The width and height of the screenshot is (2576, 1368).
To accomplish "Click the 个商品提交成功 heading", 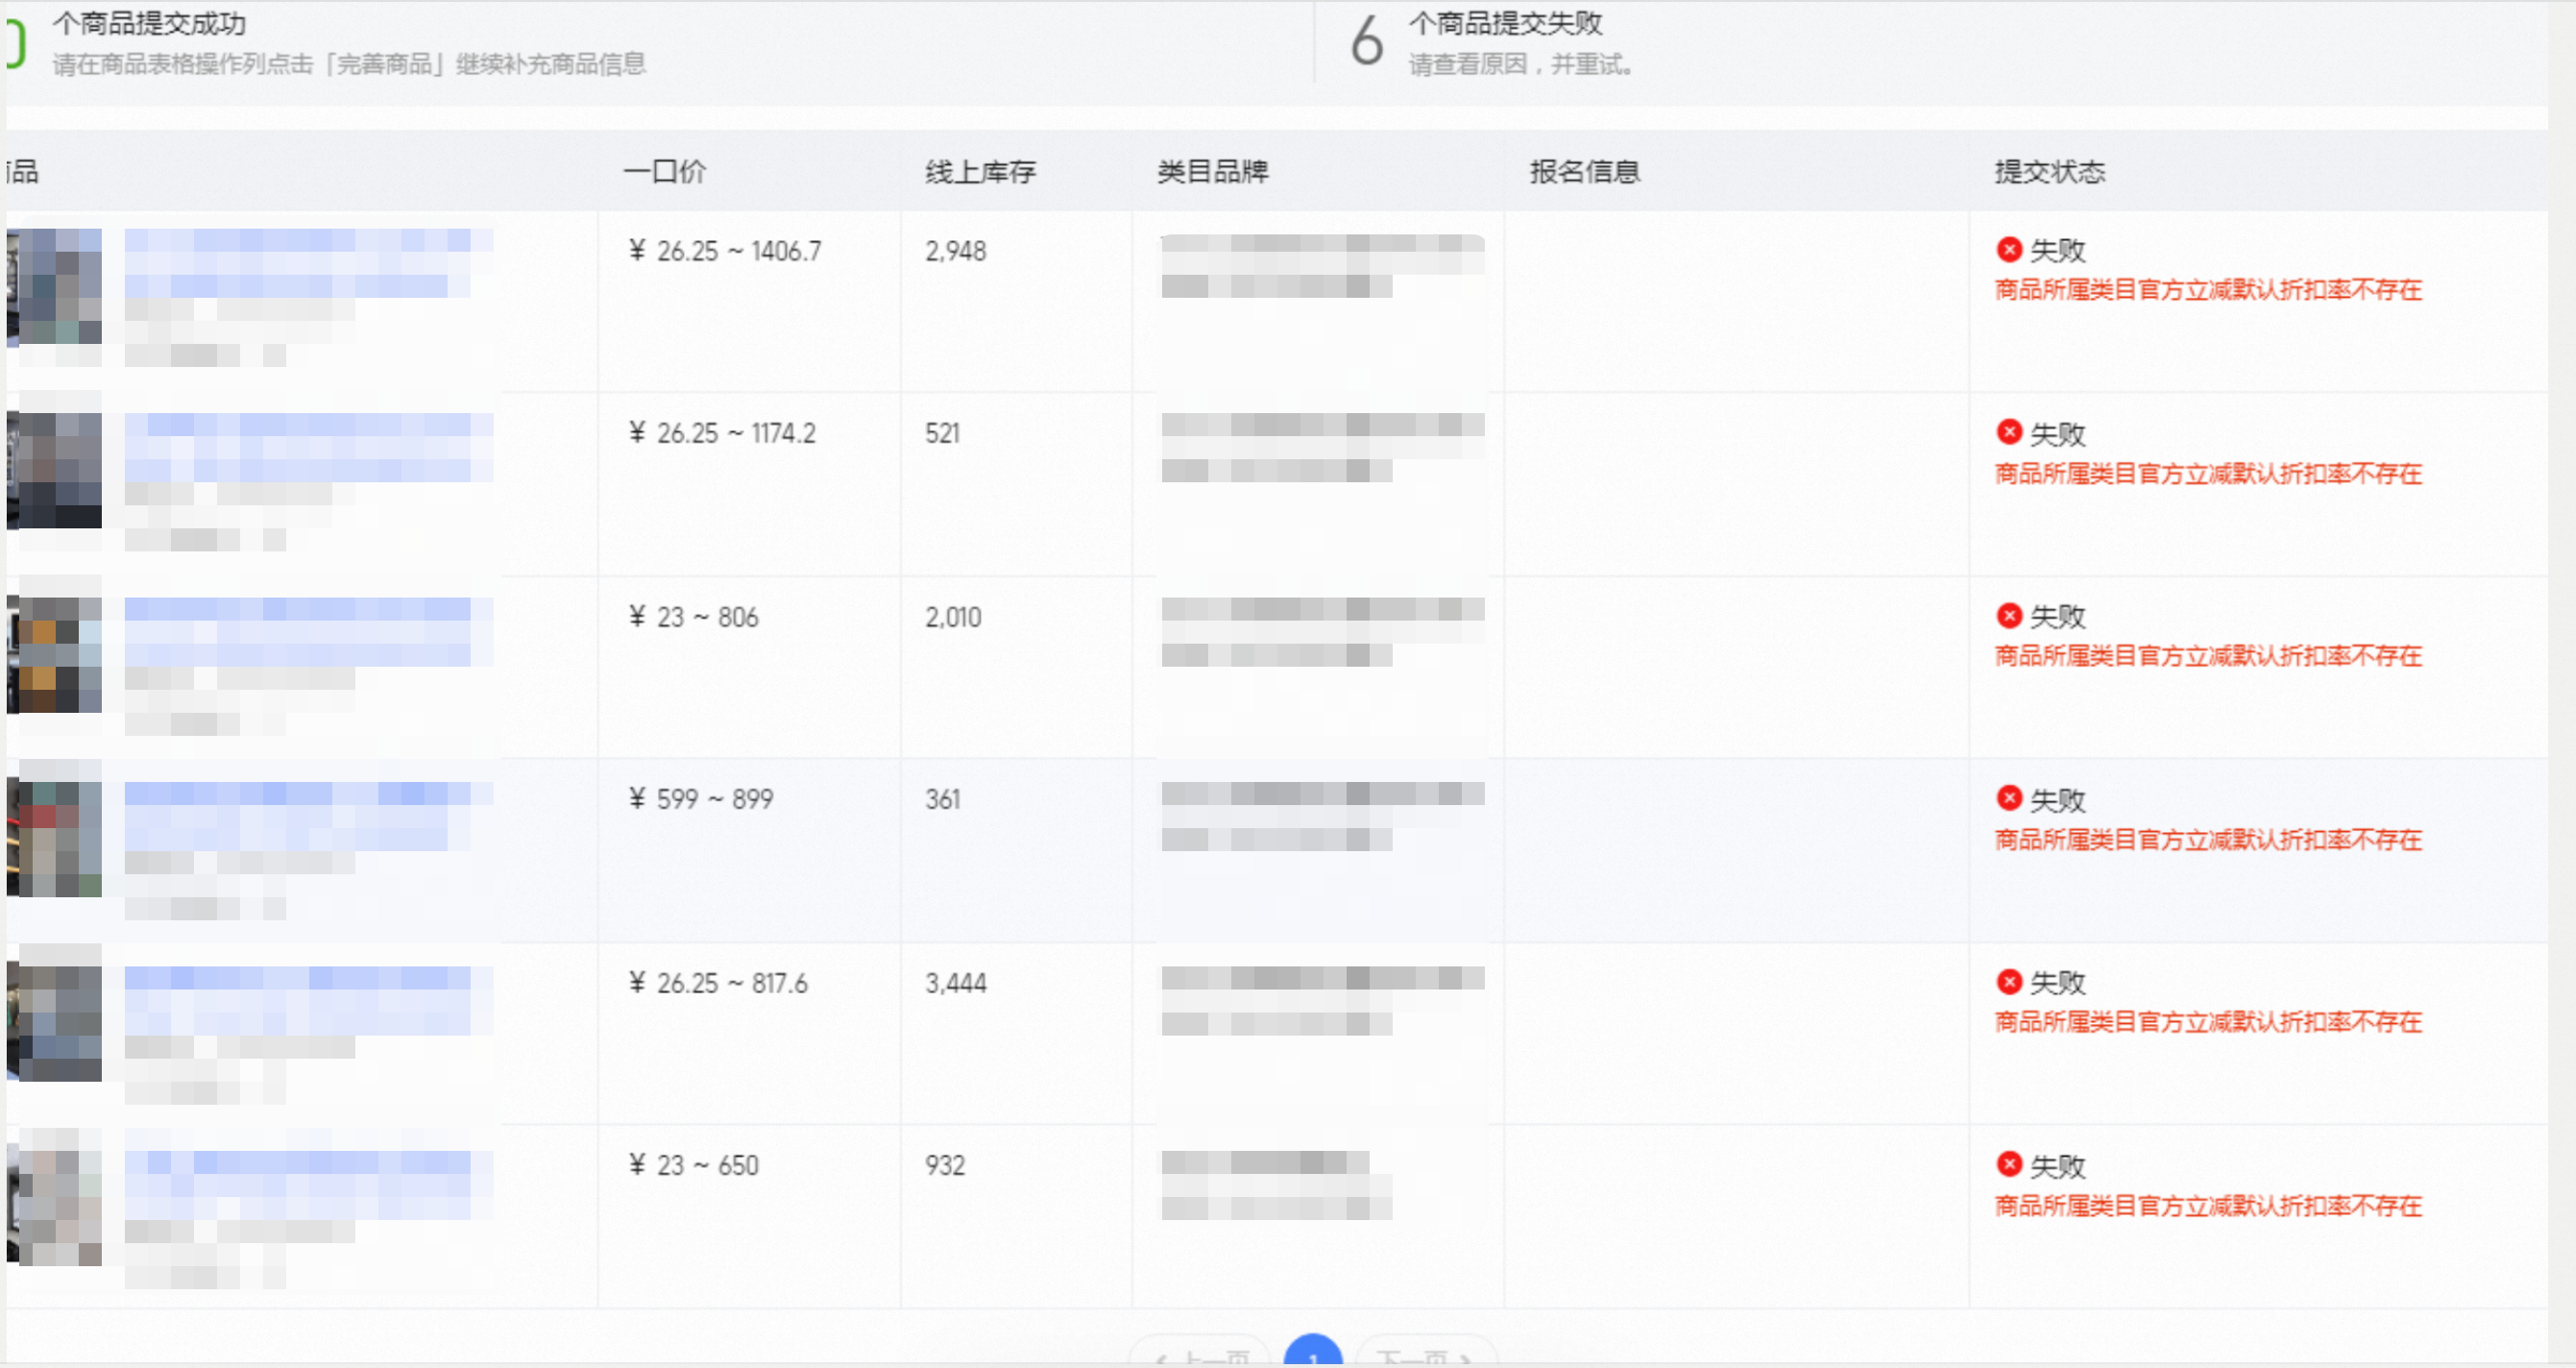I will (x=150, y=23).
